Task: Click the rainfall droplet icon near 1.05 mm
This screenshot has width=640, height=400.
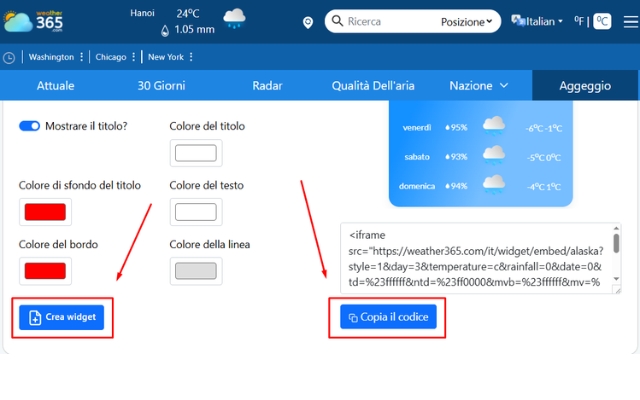Action: click(x=165, y=31)
